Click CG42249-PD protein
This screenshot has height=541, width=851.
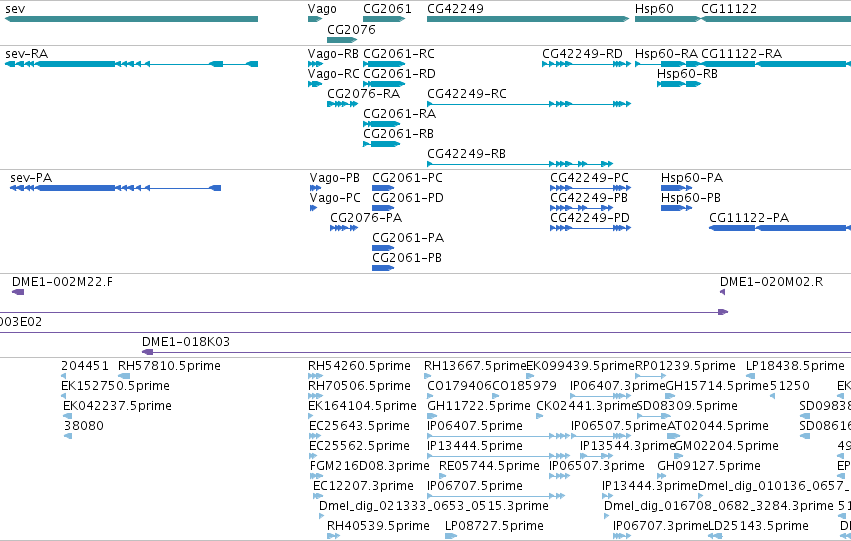[x=590, y=228]
